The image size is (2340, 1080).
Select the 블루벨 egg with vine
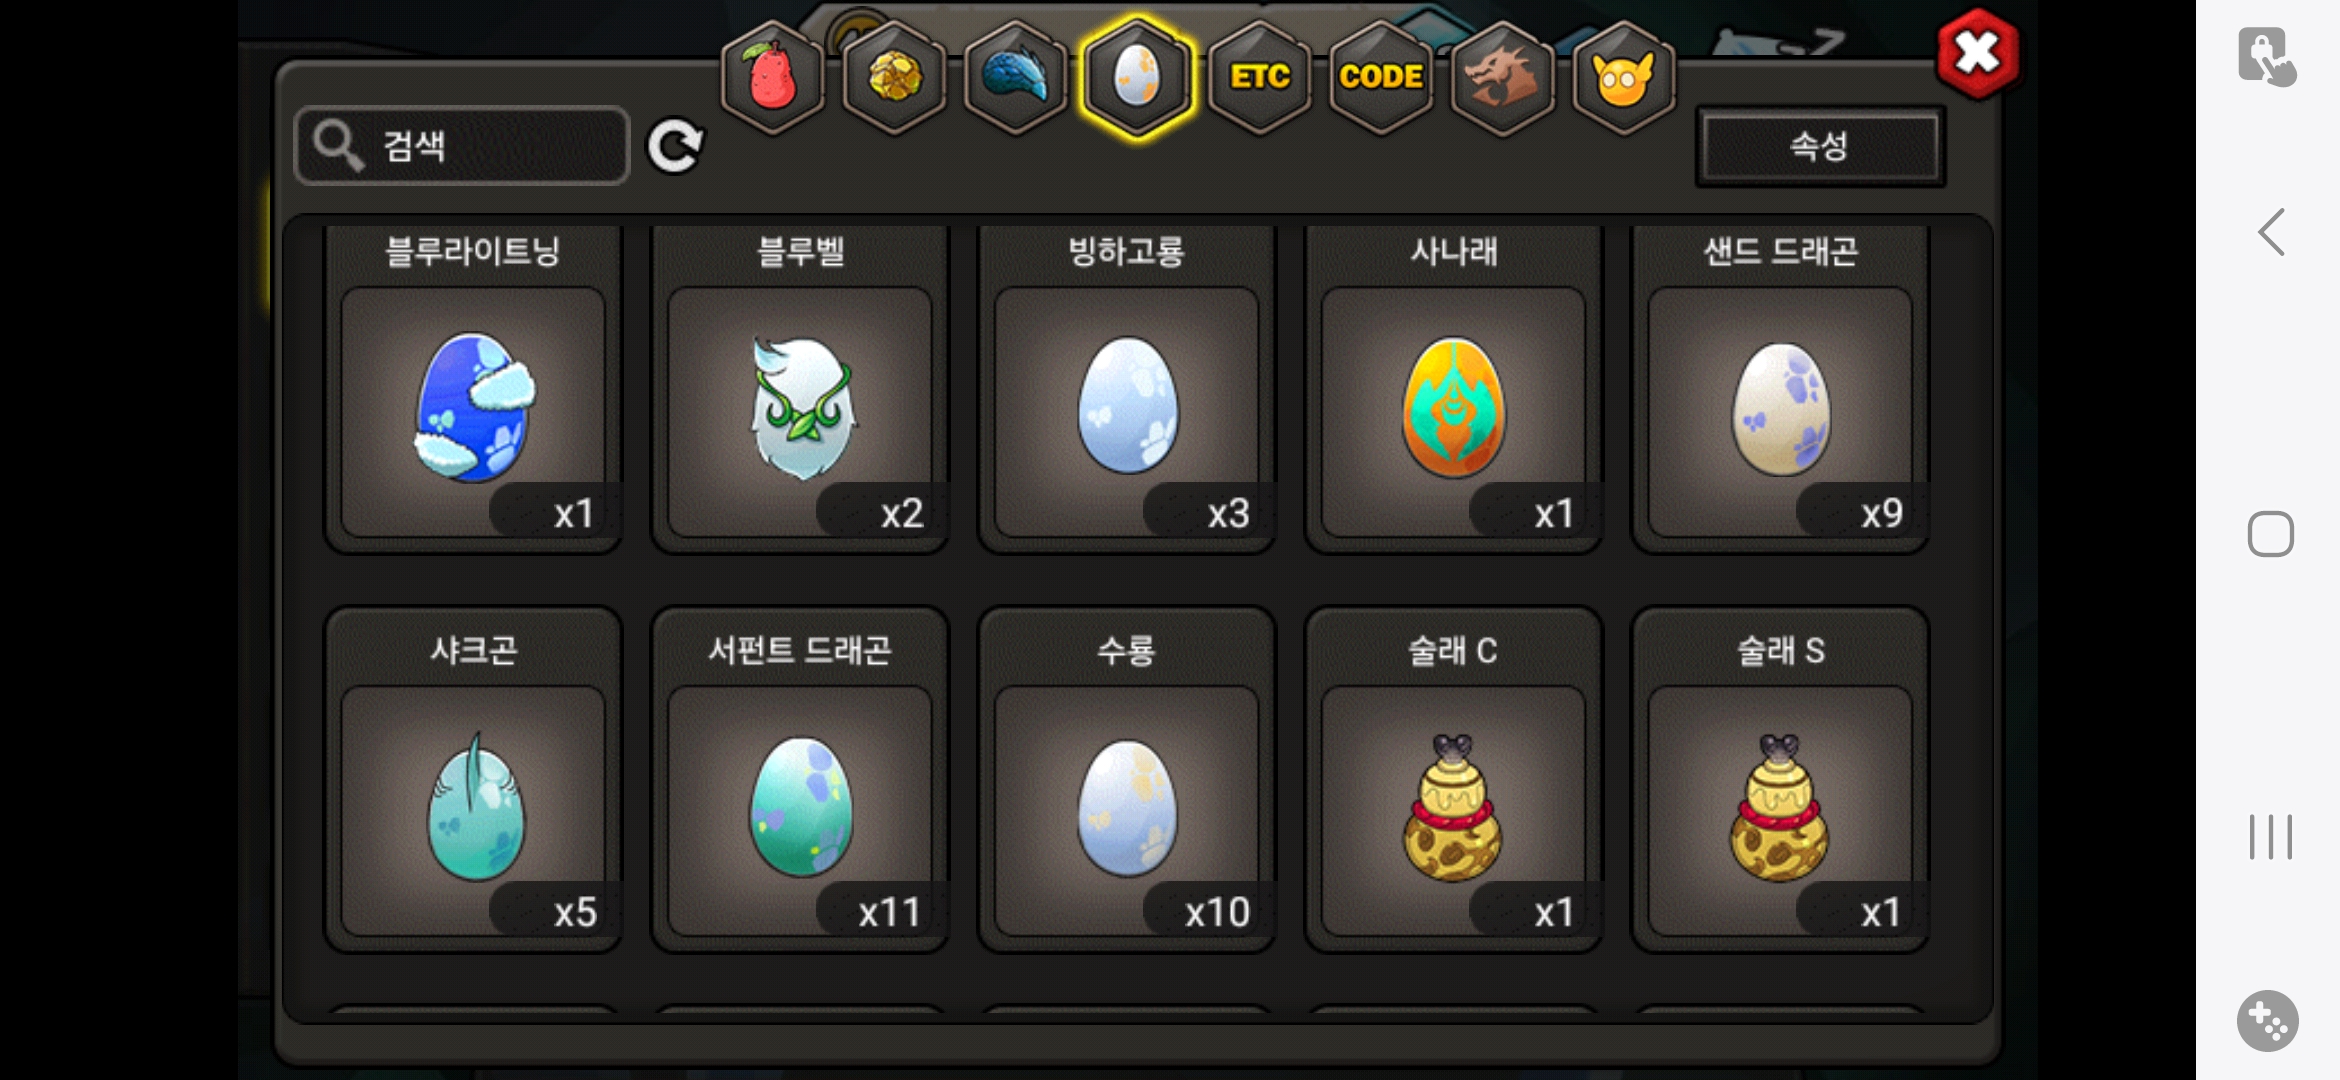point(800,389)
